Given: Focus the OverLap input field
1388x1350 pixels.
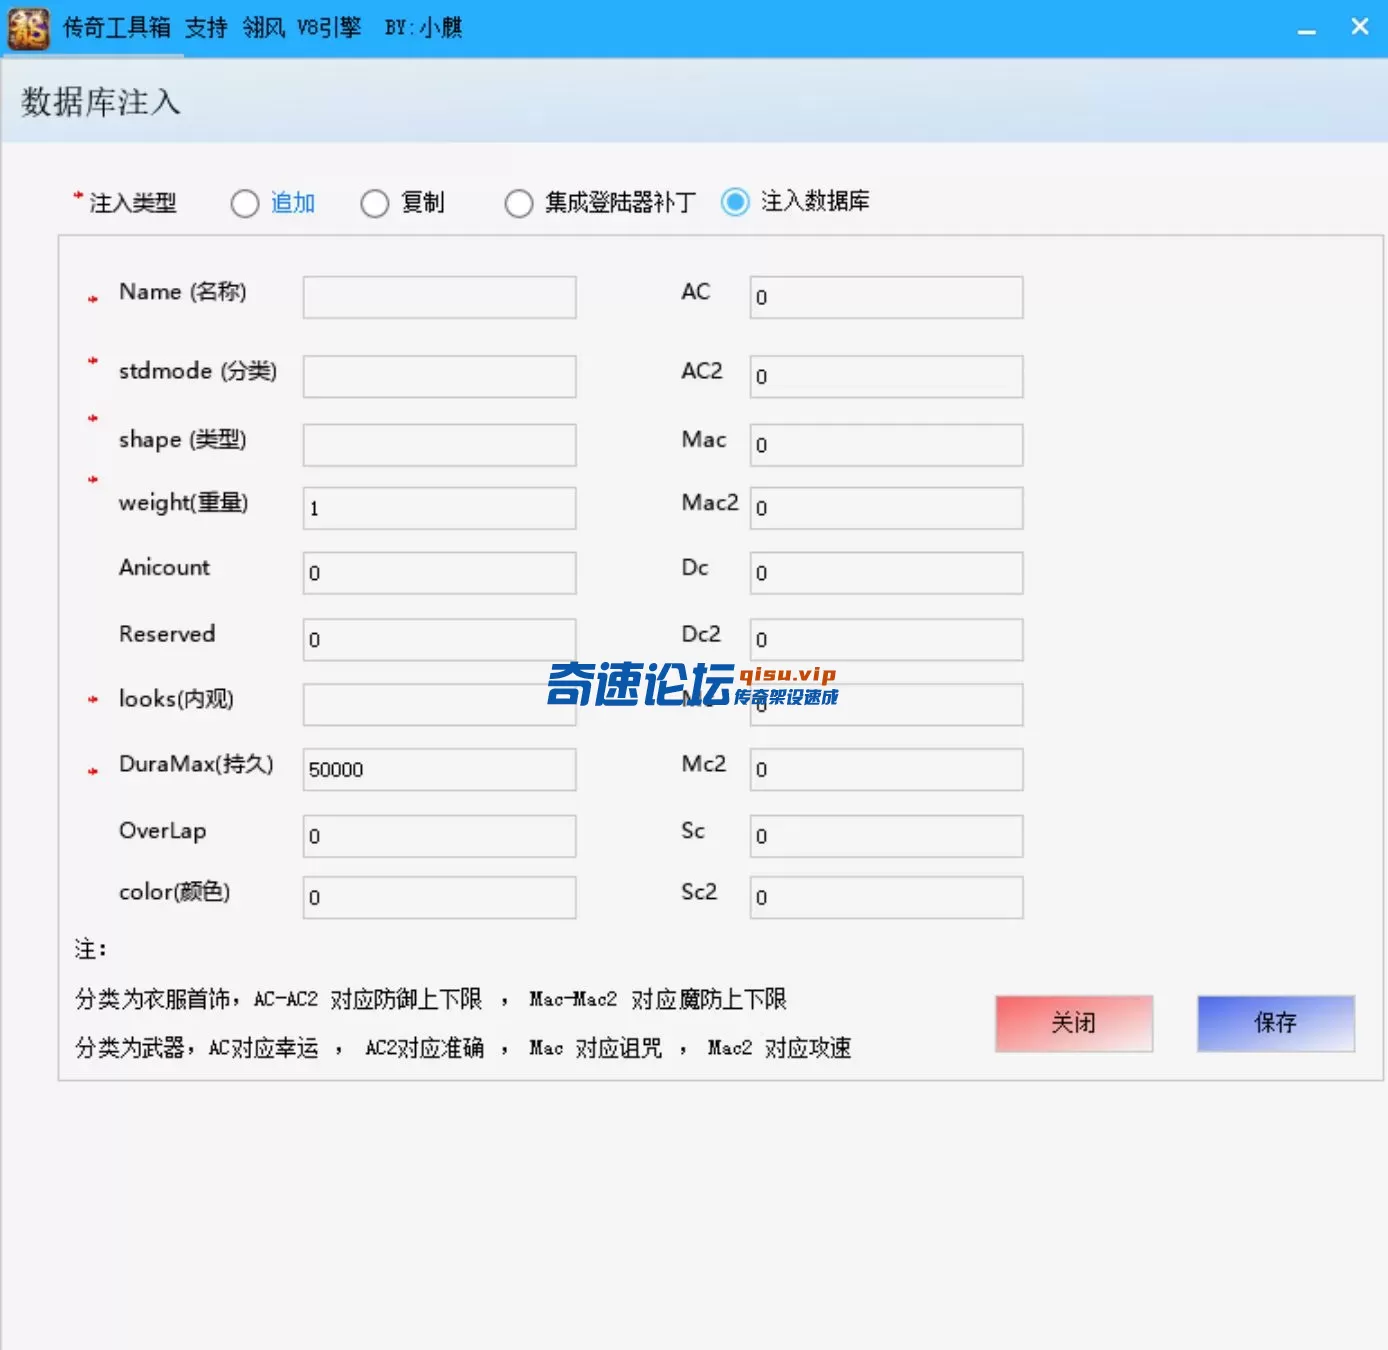Looking at the screenshot, I should click(x=439, y=836).
